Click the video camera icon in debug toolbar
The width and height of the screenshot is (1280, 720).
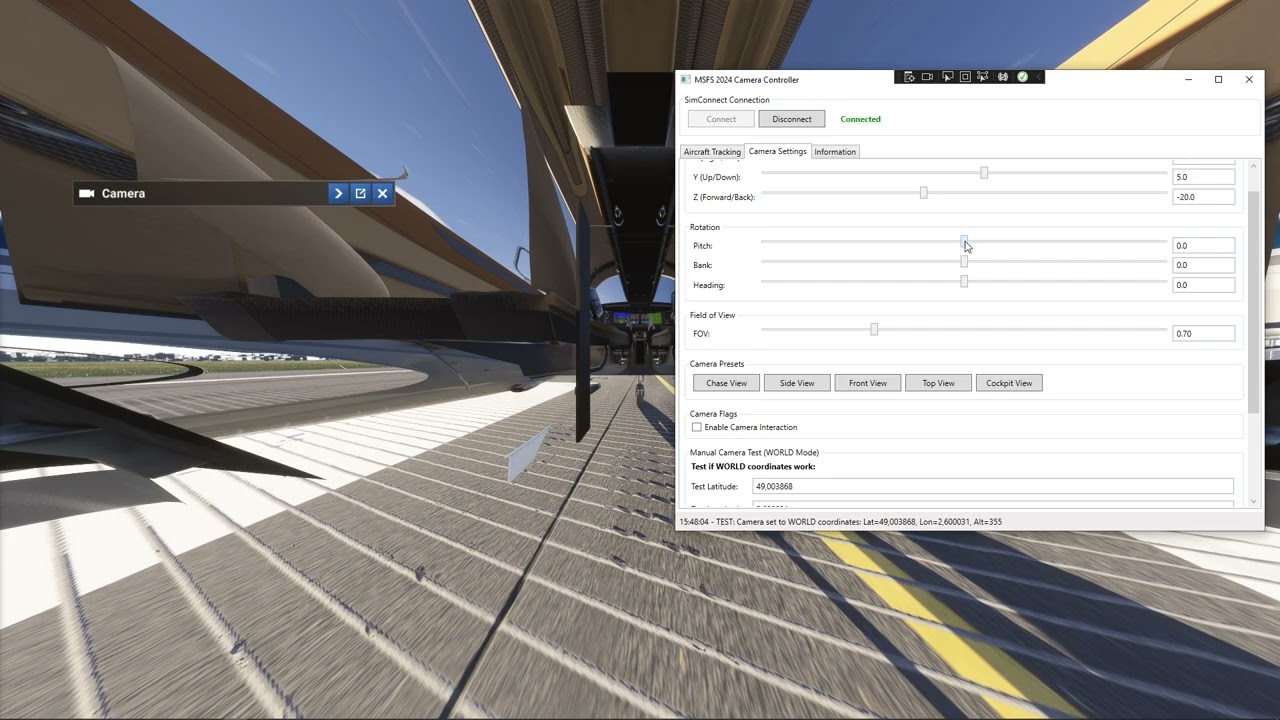(927, 77)
